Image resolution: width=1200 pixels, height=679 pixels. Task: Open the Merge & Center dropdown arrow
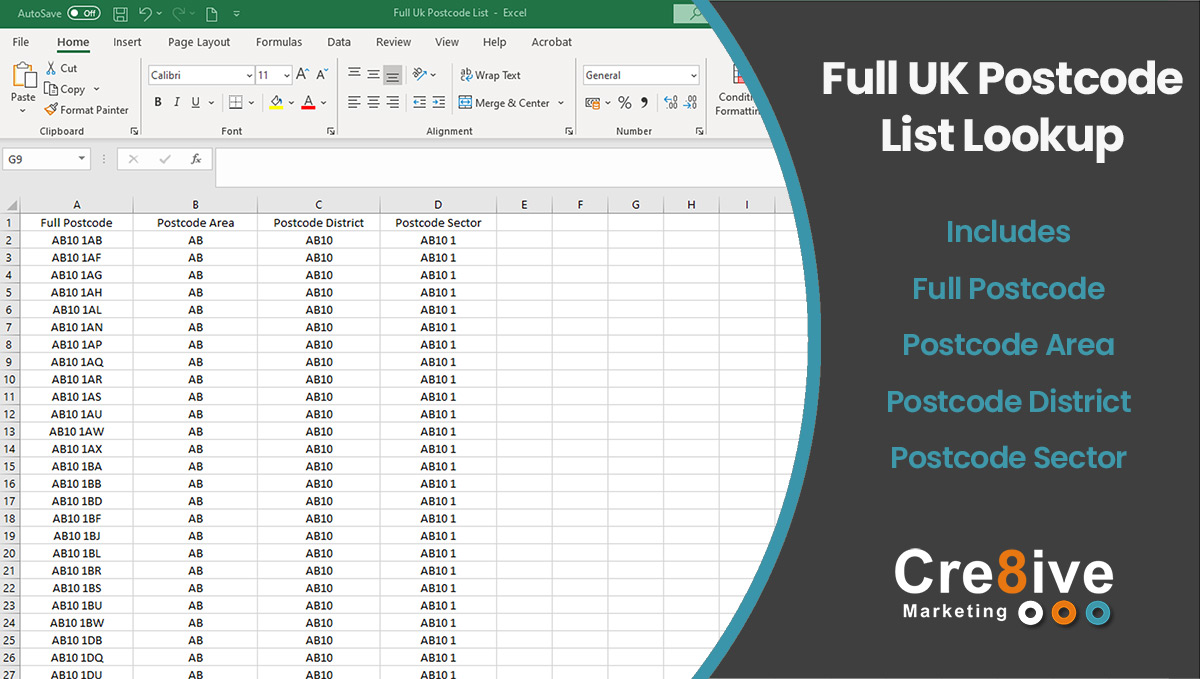point(560,102)
